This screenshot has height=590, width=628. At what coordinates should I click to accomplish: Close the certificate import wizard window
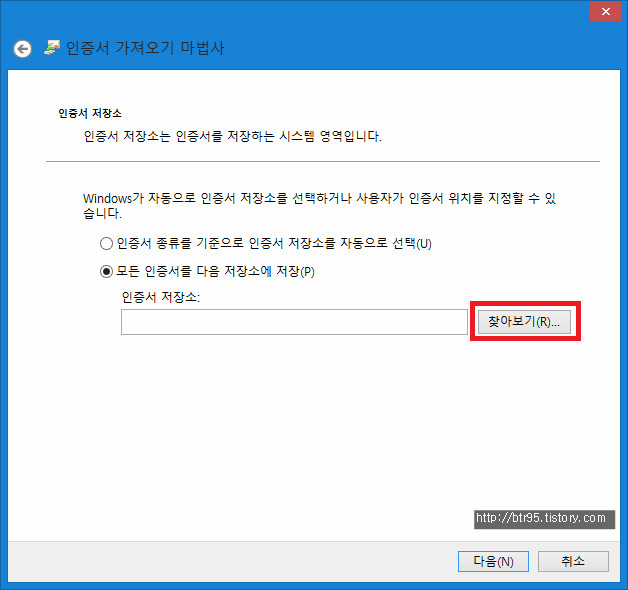(605, 11)
